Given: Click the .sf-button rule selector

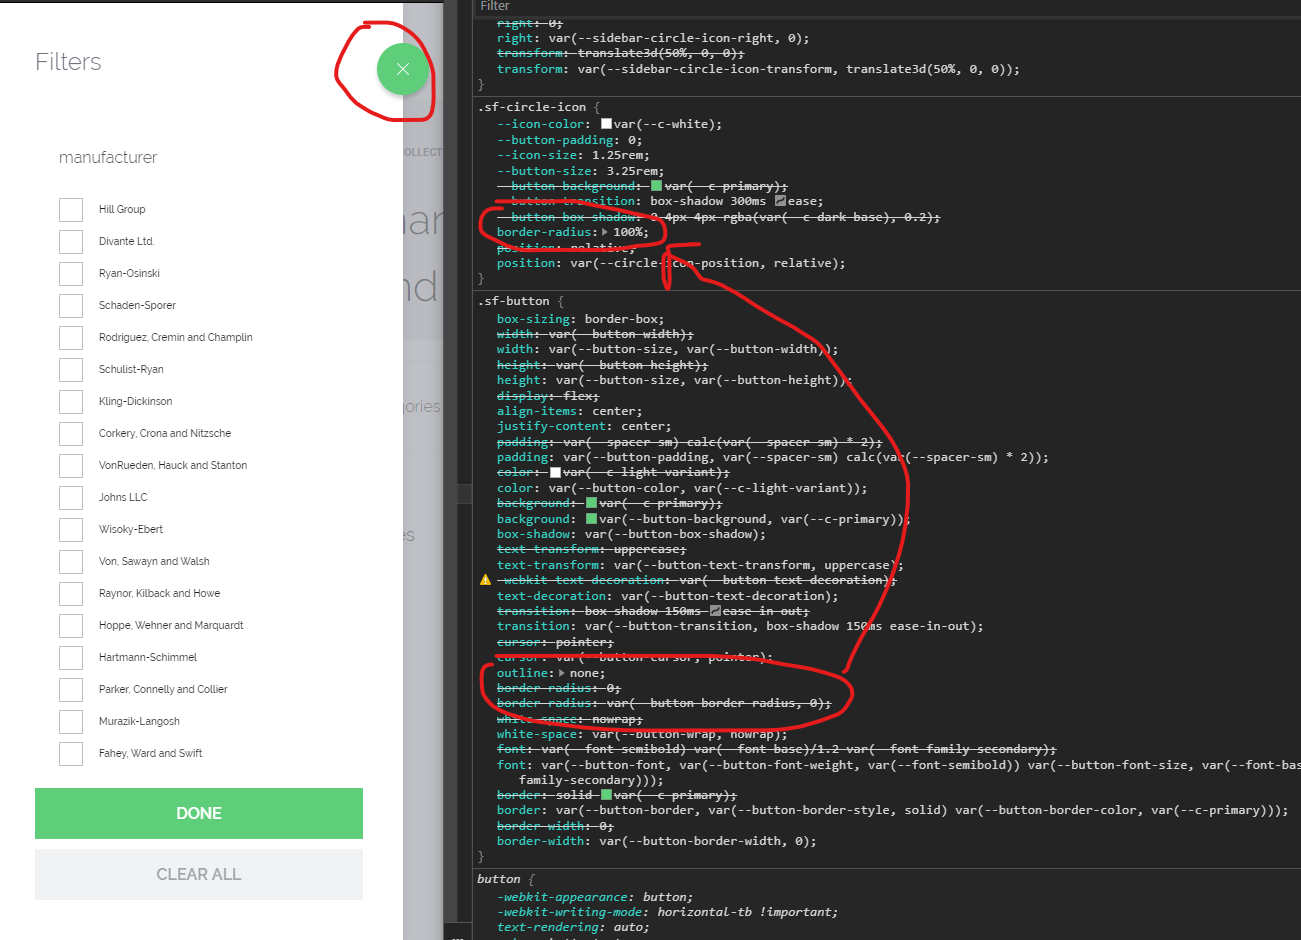Looking at the screenshot, I should click(513, 300).
